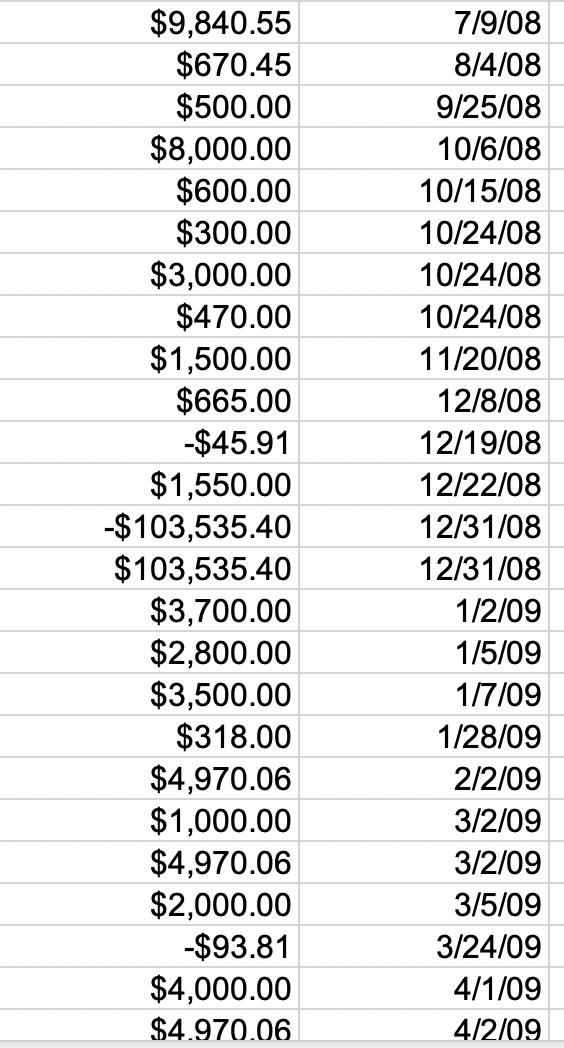Select the $3,000.00 cell
Viewport: 564px width, 1048px height.
coord(149,274)
